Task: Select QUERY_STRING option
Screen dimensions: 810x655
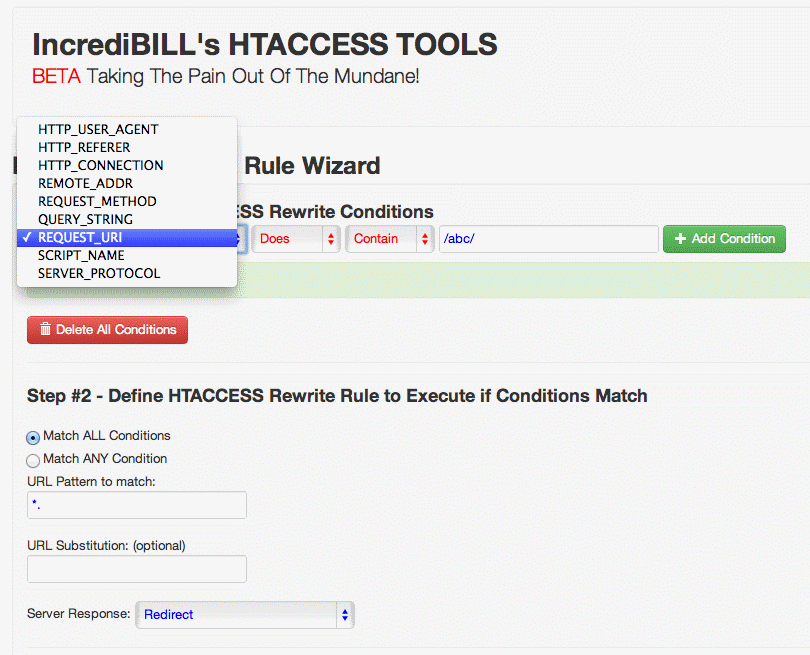Action: pos(85,219)
